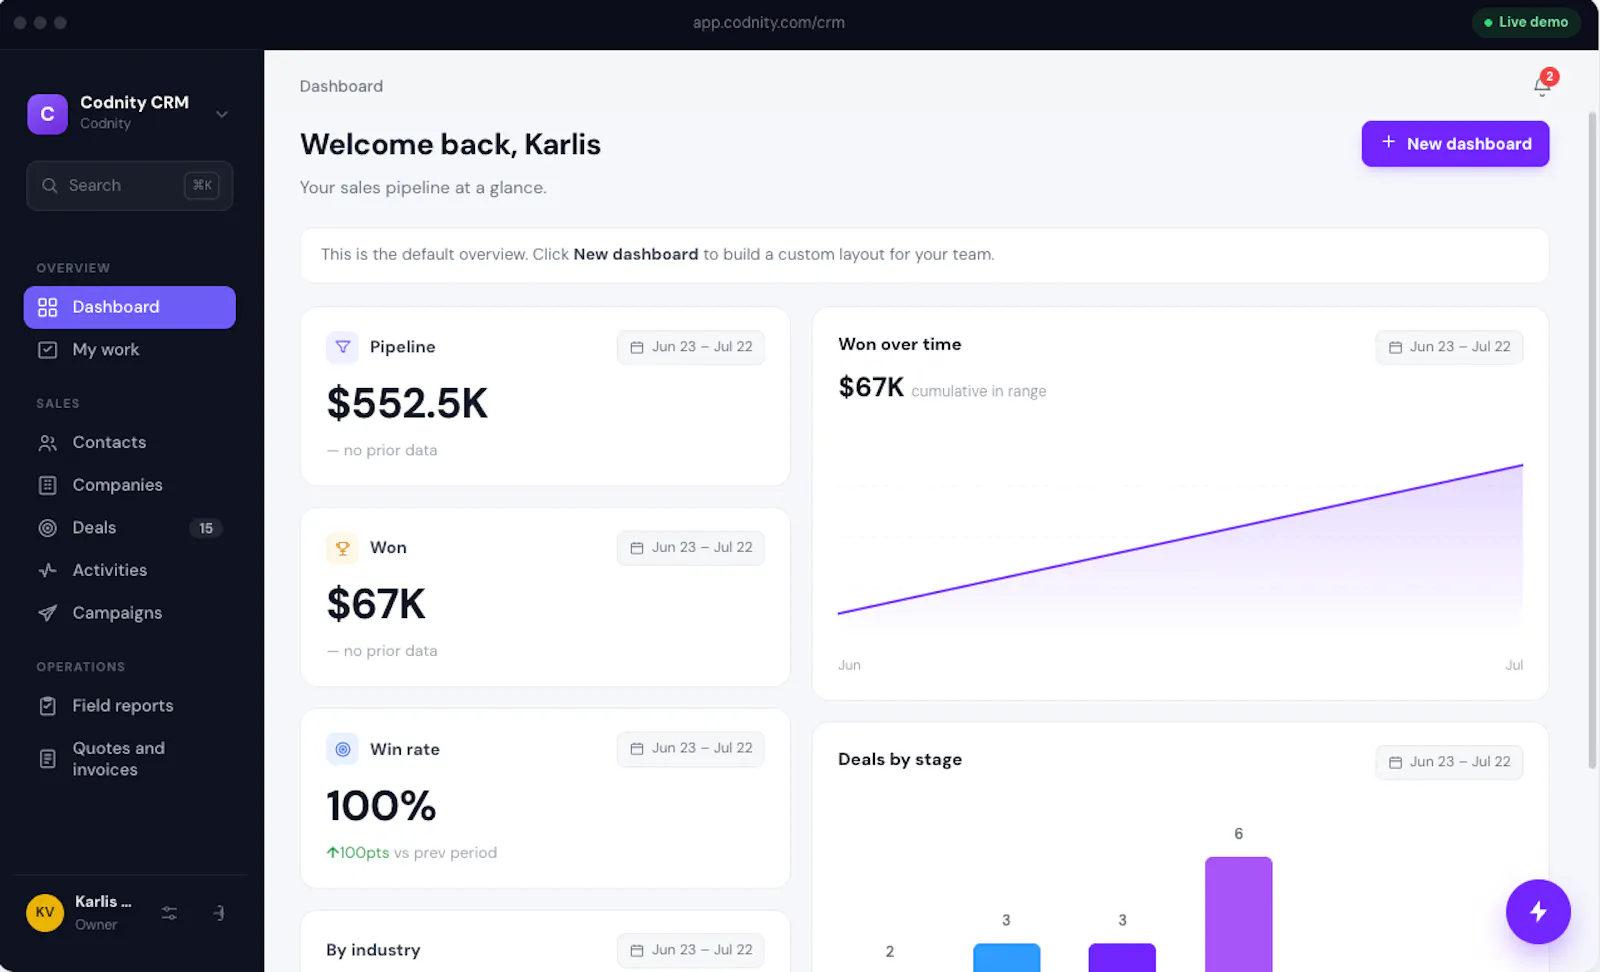Viewport: 1600px width, 972px height.
Task: Click the Live demo badge in title bar
Action: point(1526,22)
